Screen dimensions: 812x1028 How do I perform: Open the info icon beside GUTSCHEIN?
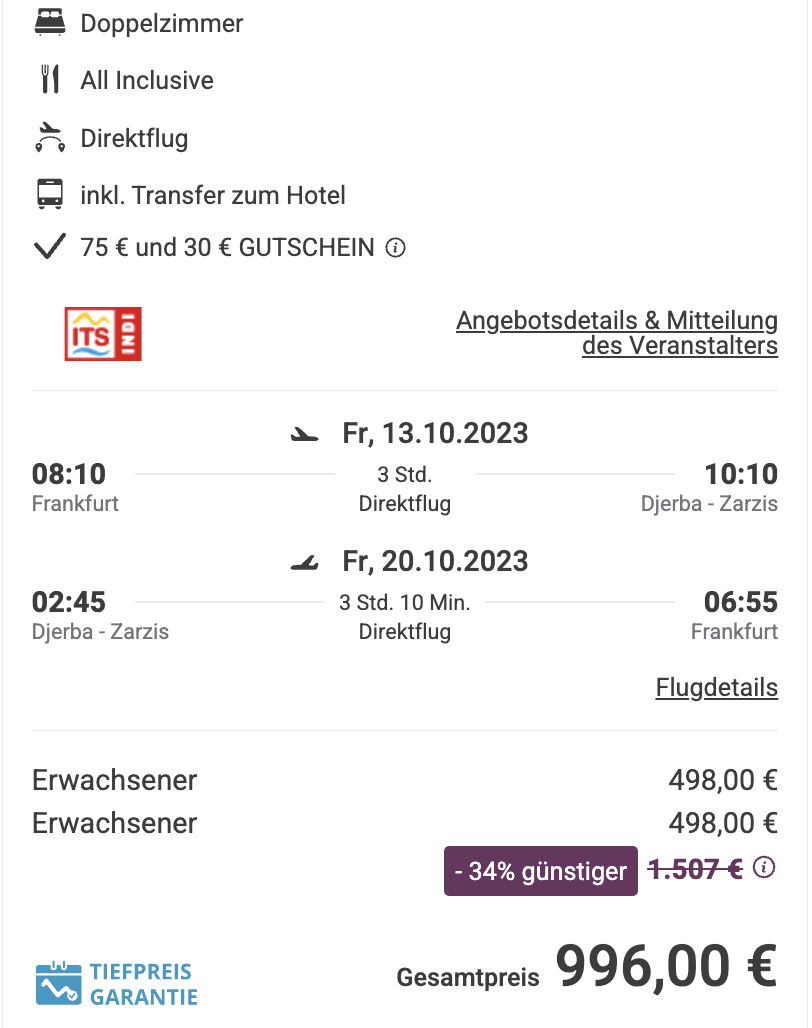click(395, 248)
